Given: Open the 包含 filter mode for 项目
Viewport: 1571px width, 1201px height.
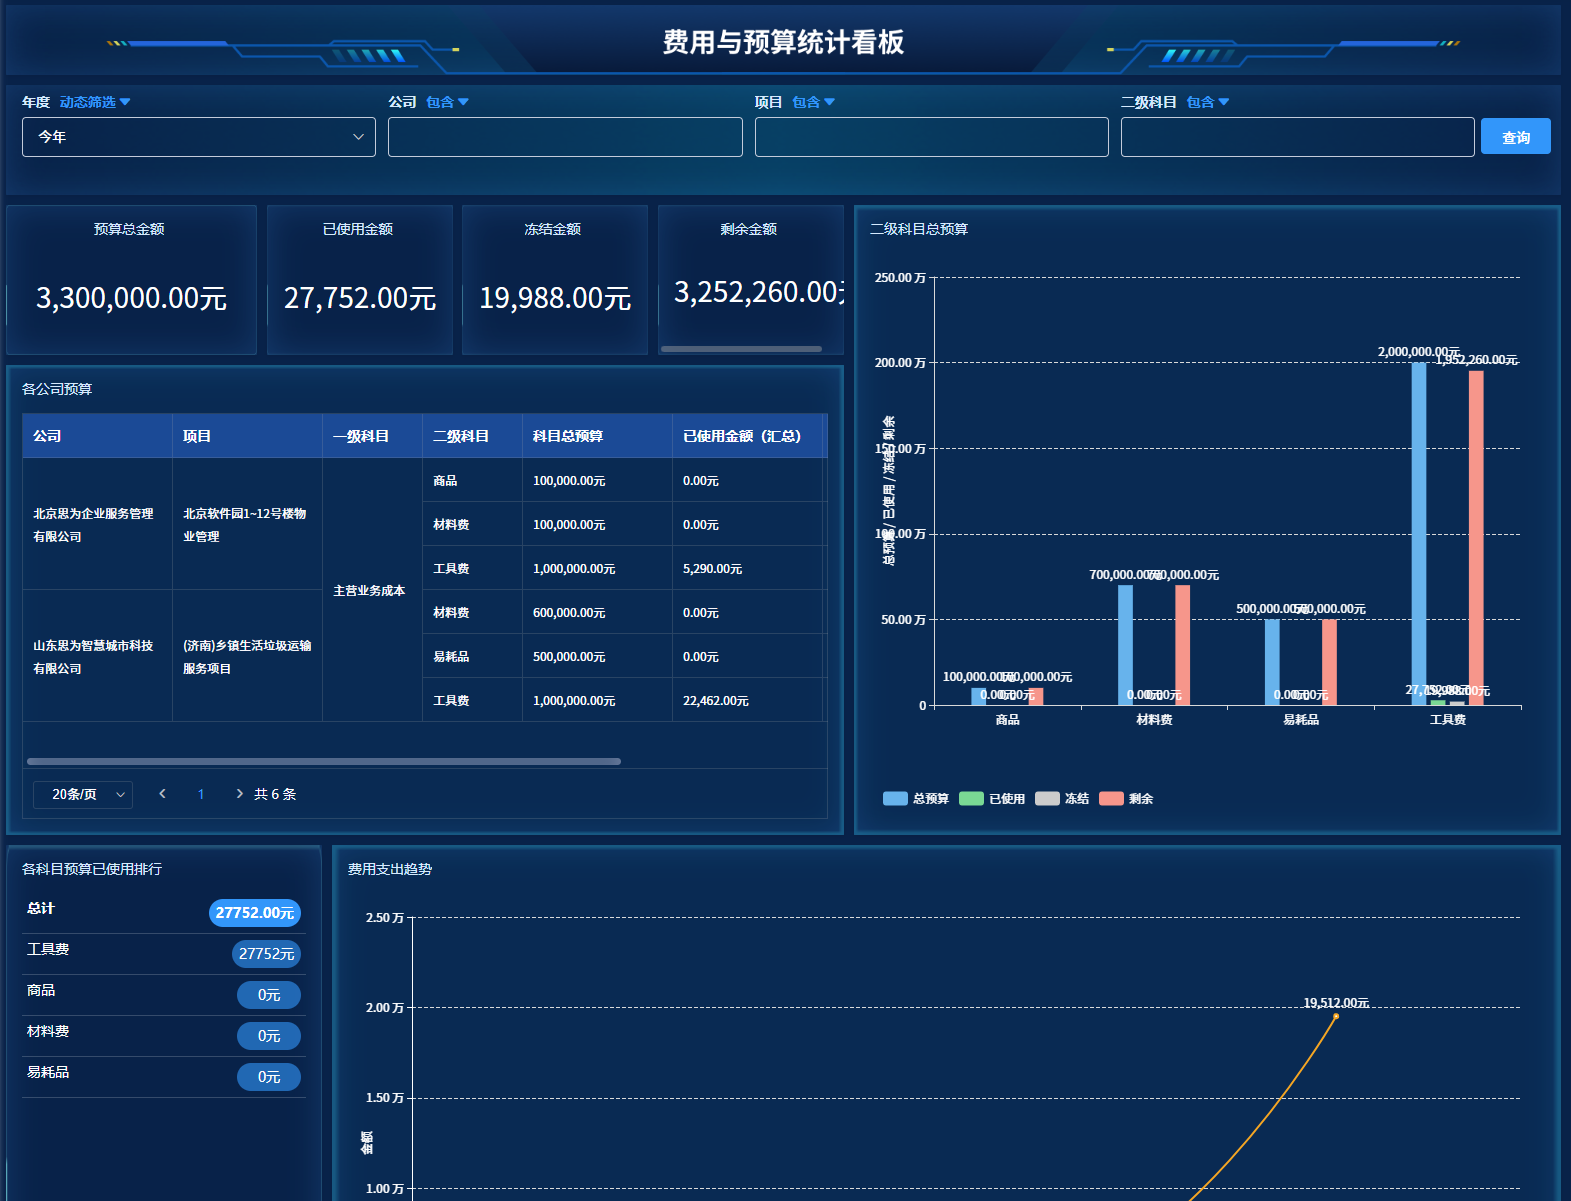Looking at the screenshot, I should click(x=813, y=102).
